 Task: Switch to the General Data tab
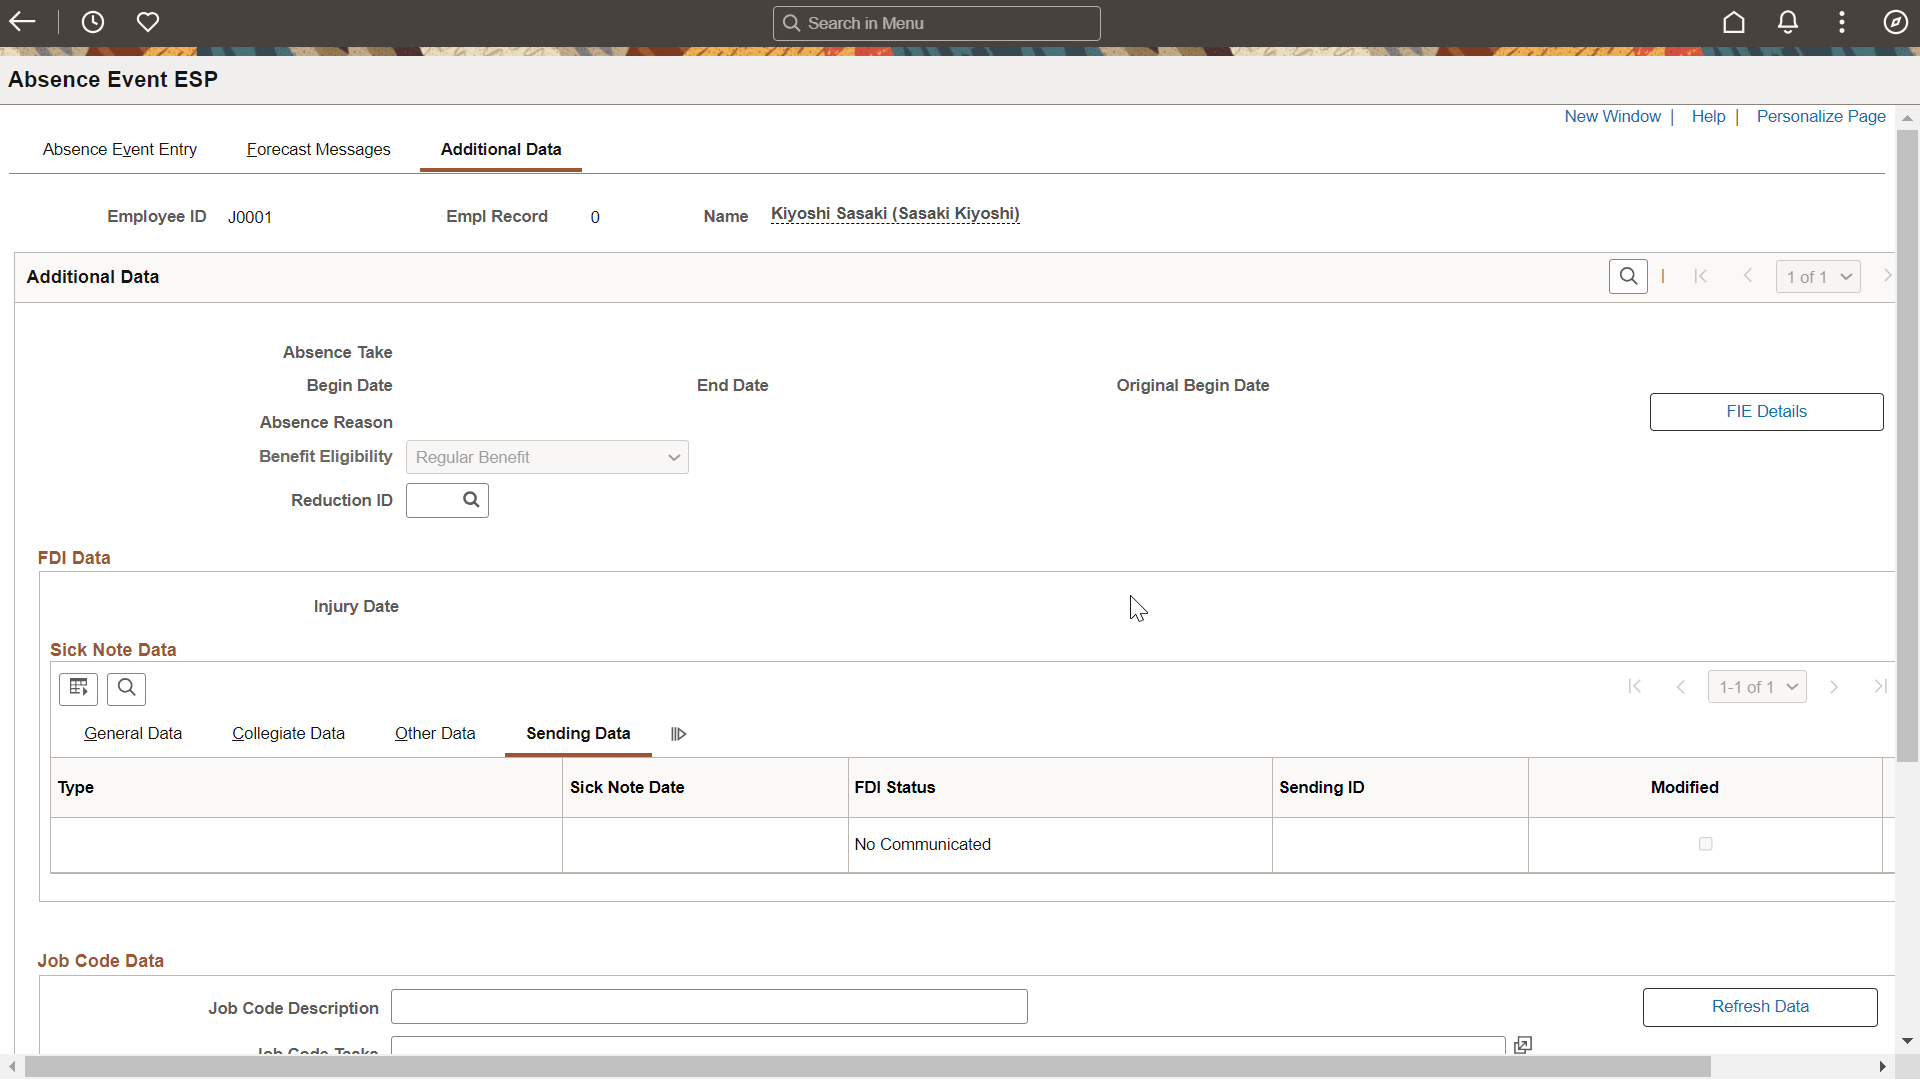point(133,733)
